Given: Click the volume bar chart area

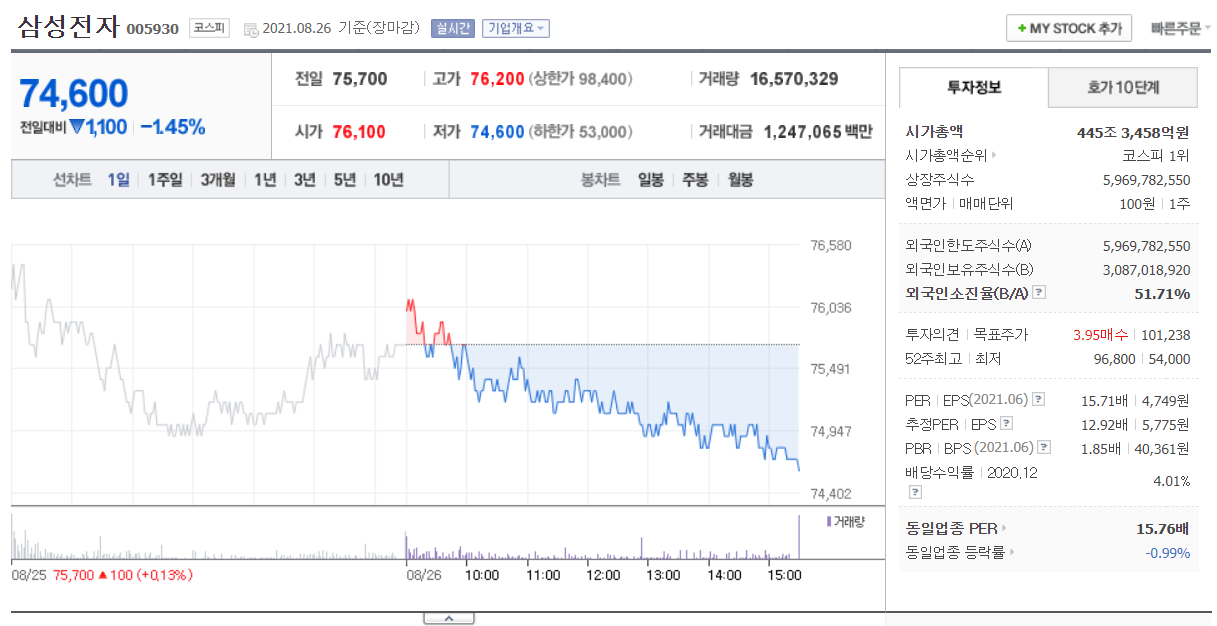Looking at the screenshot, I should tap(405, 538).
